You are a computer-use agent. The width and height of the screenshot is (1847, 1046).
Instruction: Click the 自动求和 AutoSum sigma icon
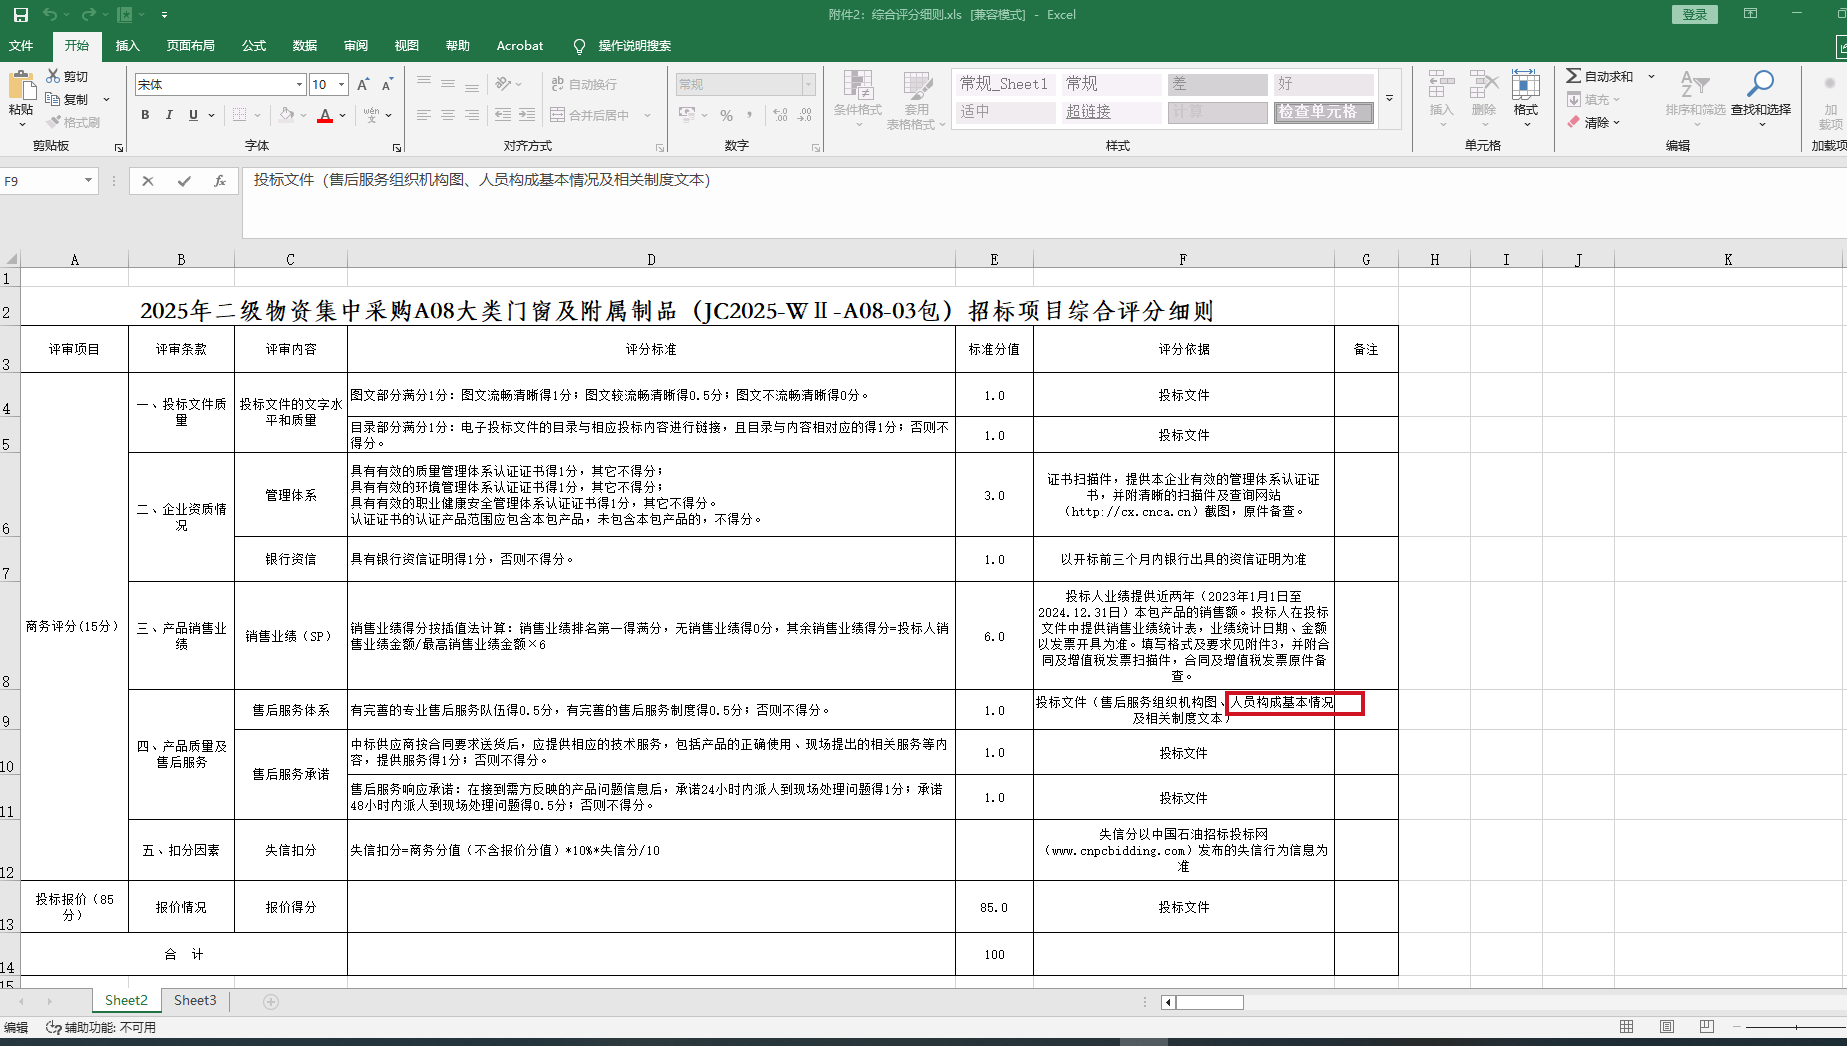click(1574, 76)
